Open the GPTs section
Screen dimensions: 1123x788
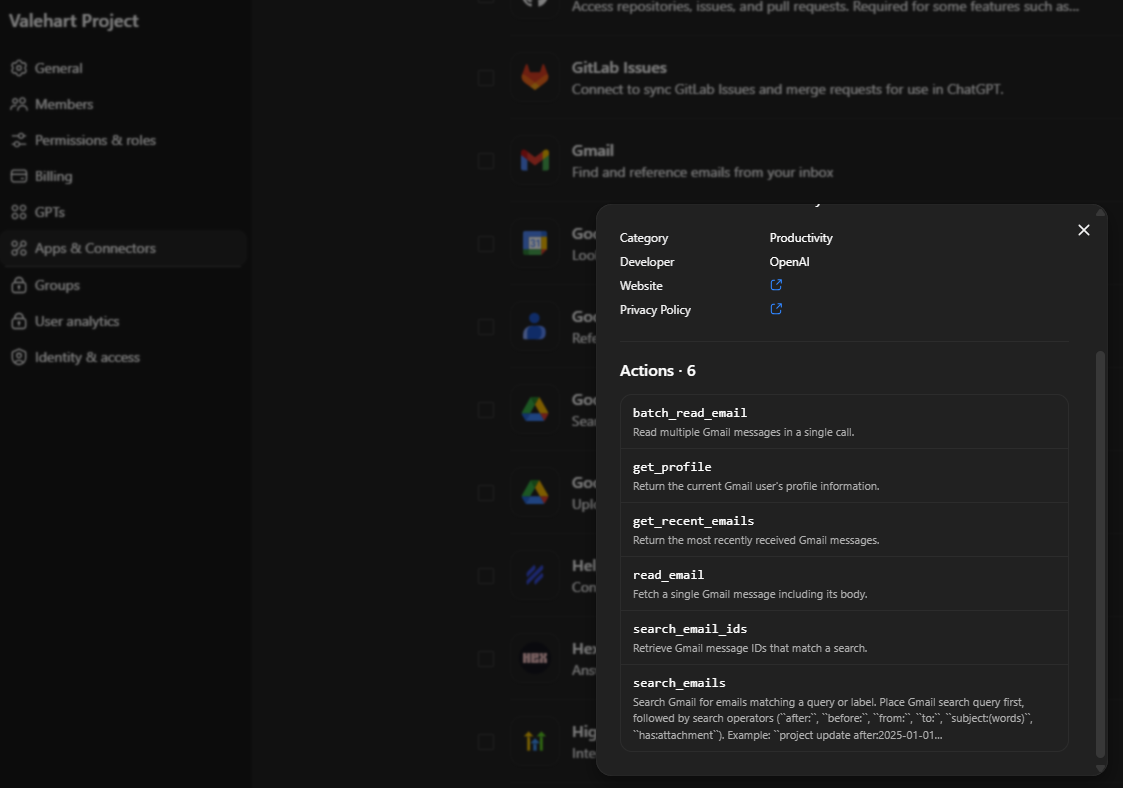(x=49, y=212)
